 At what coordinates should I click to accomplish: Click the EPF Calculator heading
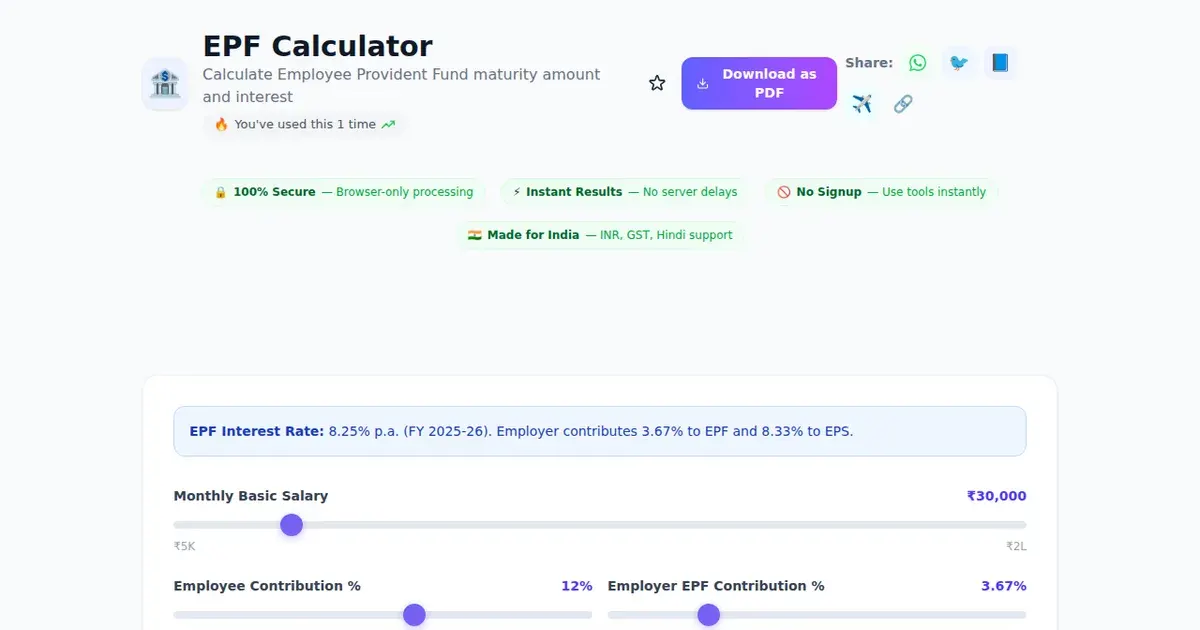point(318,46)
